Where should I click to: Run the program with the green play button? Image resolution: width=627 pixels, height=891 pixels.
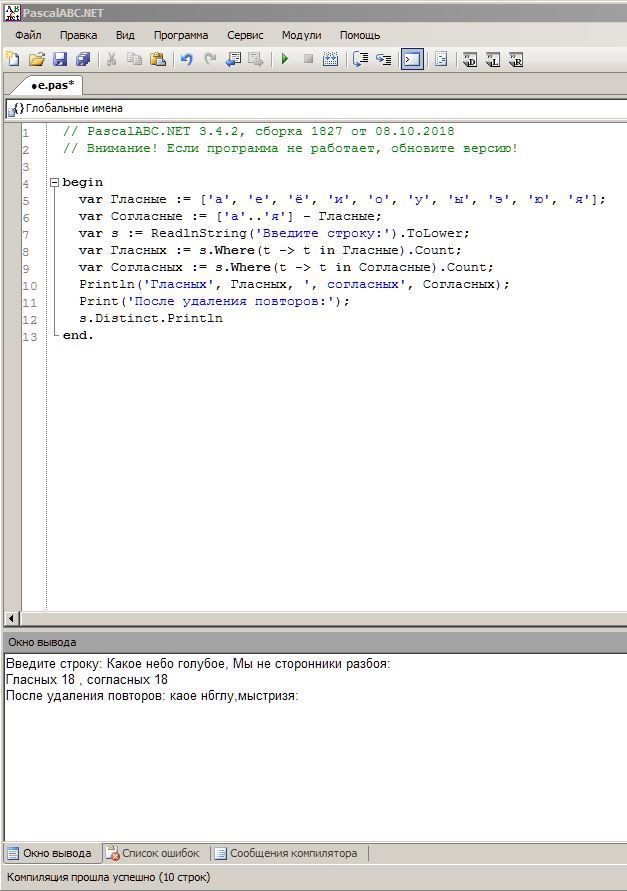pos(285,59)
